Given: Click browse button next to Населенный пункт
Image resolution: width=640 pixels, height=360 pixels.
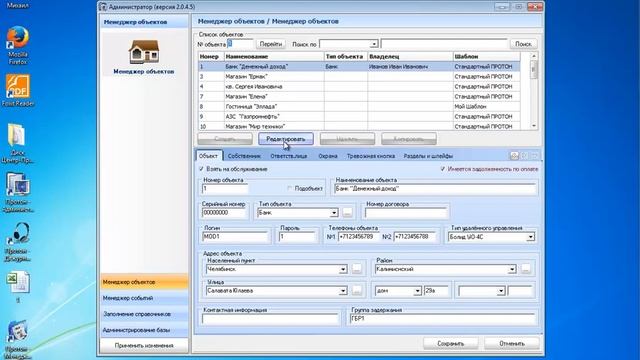Looking at the screenshot, I should pos(357,269).
